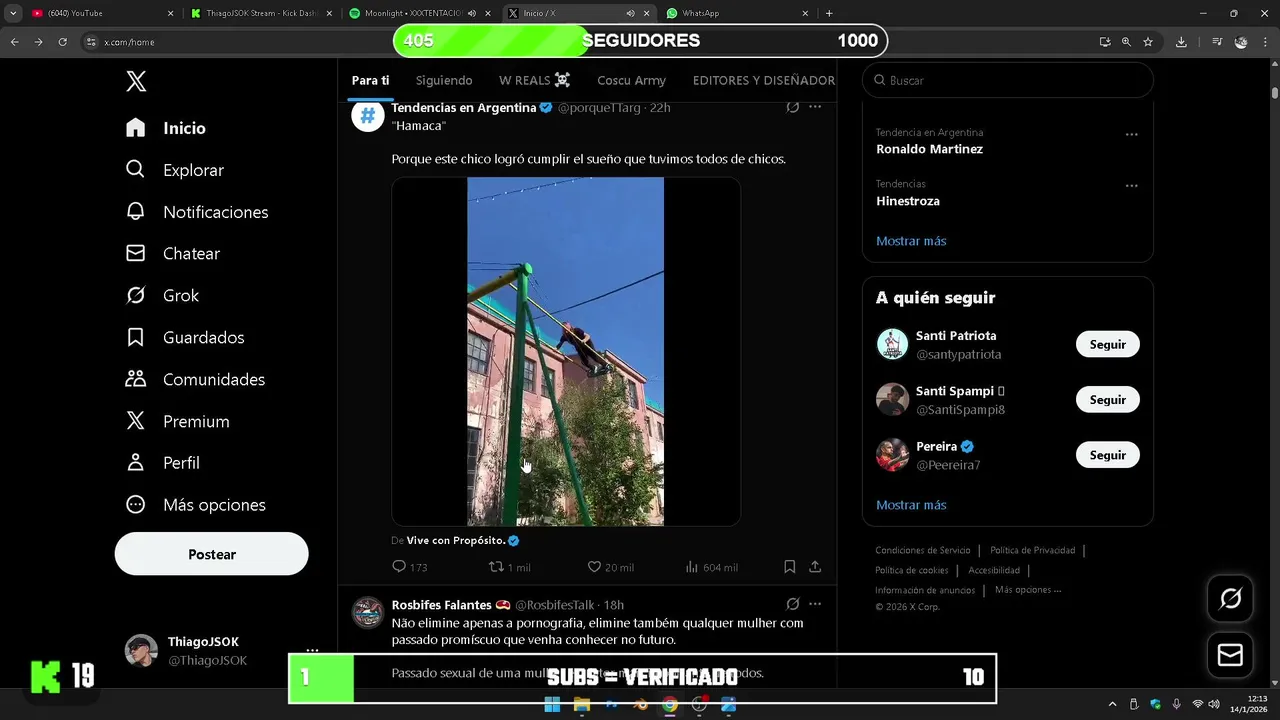Open the ThiagoJSOK account switcher
Viewport: 1280px width, 720px height.
pos(220,651)
